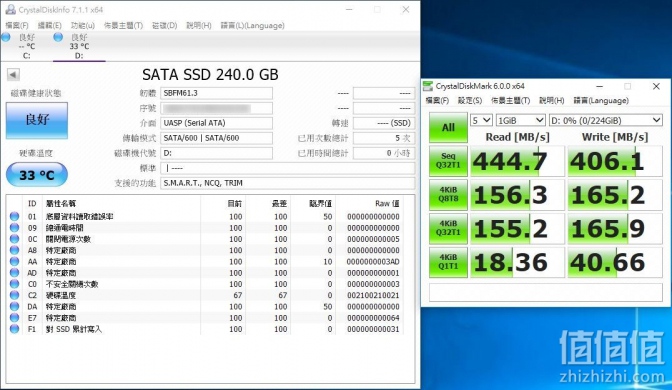This screenshot has width=672, height=390.
Task: Open the D: 0% drive selection dropdown
Action: coord(606,120)
